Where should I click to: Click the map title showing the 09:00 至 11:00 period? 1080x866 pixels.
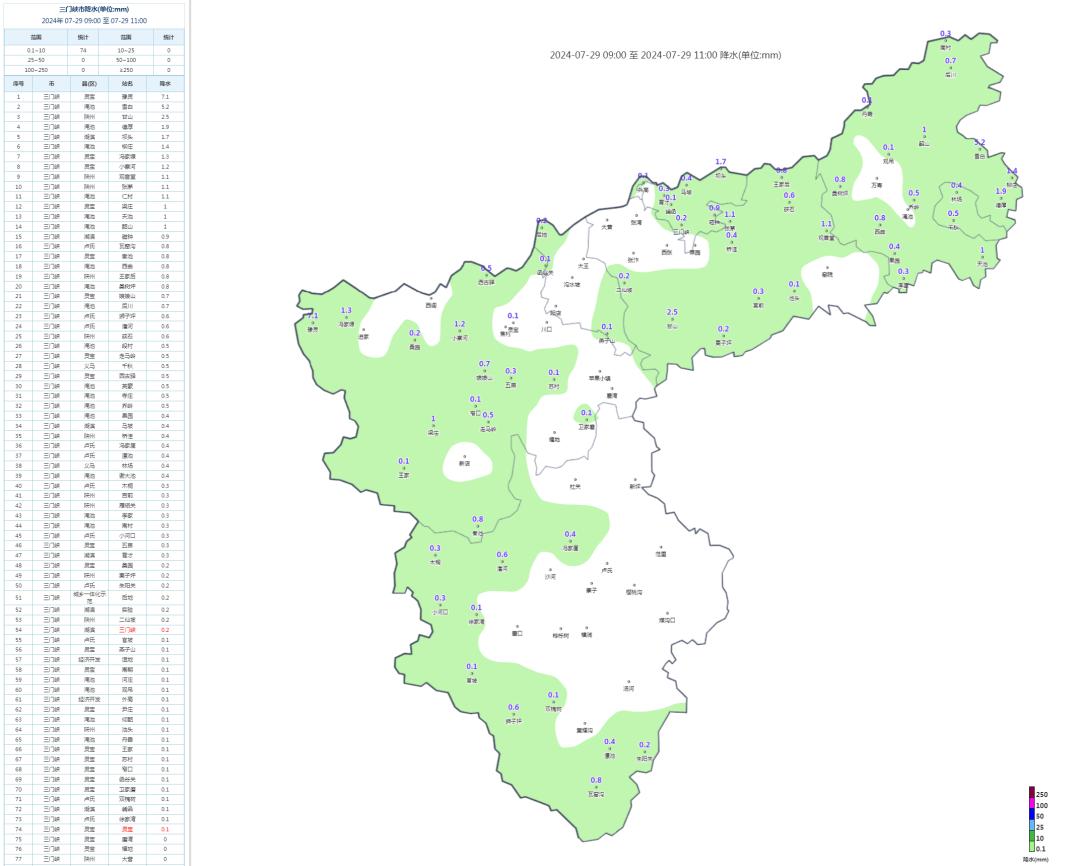(665, 55)
